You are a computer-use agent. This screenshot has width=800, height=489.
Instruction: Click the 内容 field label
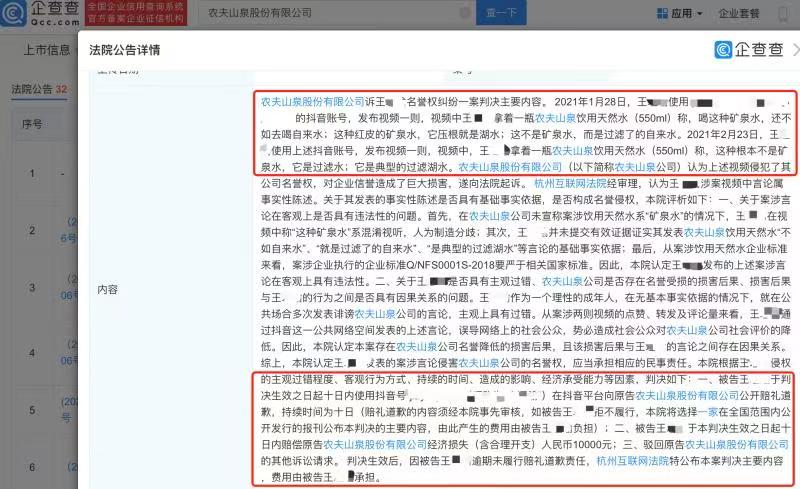[107, 289]
